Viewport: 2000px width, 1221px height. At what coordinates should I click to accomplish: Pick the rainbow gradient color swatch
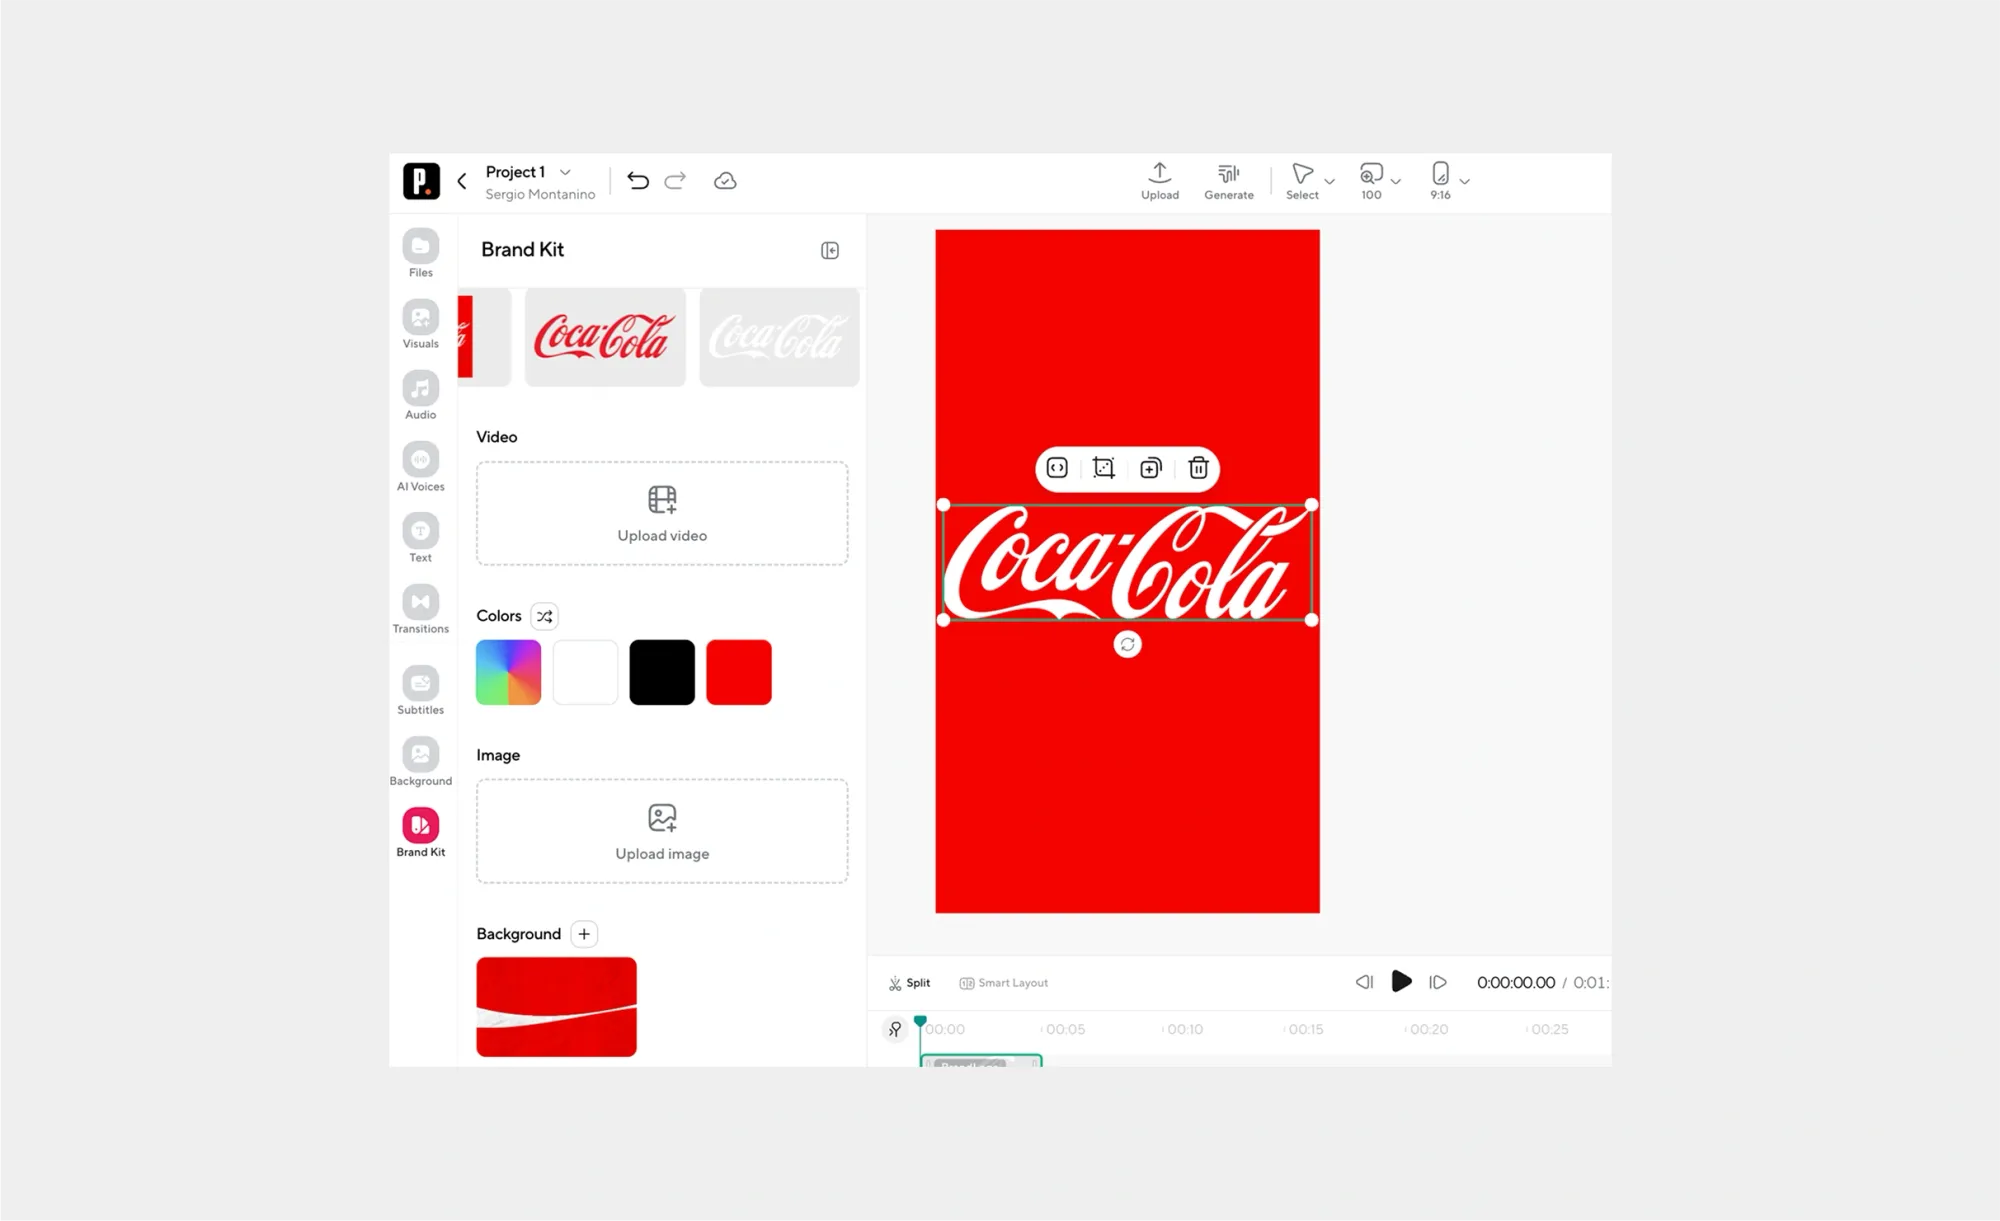click(x=508, y=672)
